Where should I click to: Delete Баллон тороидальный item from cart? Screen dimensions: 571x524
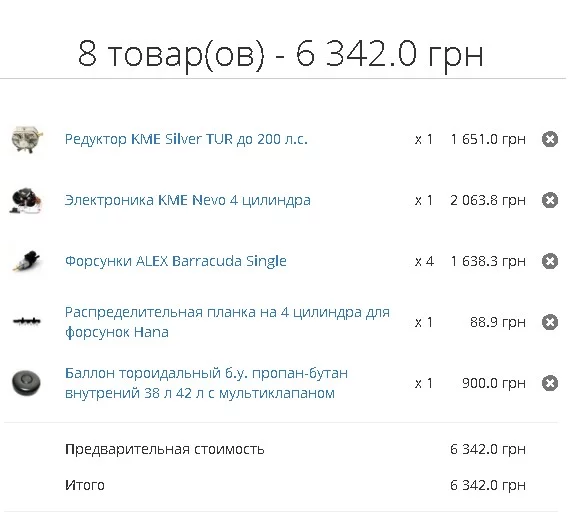point(550,383)
